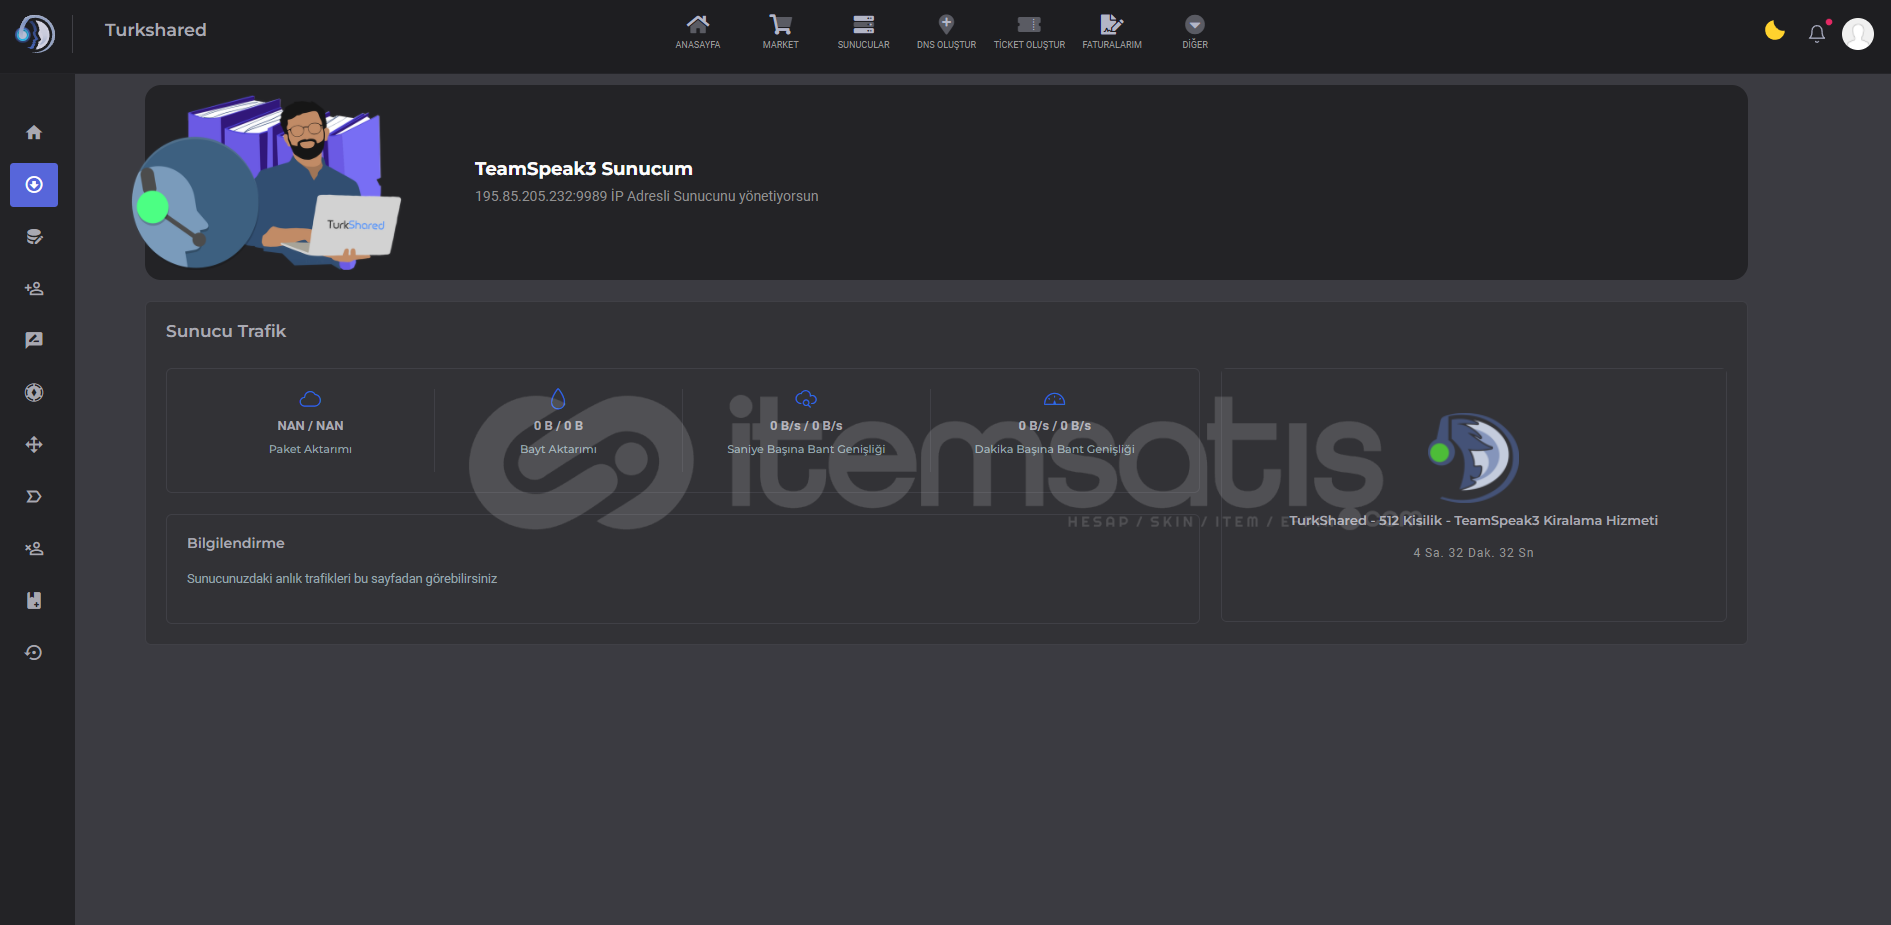Click the sidebar home icon
The height and width of the screenshot is (925, 1891).
pyautogui.click(x=34, y=133)
